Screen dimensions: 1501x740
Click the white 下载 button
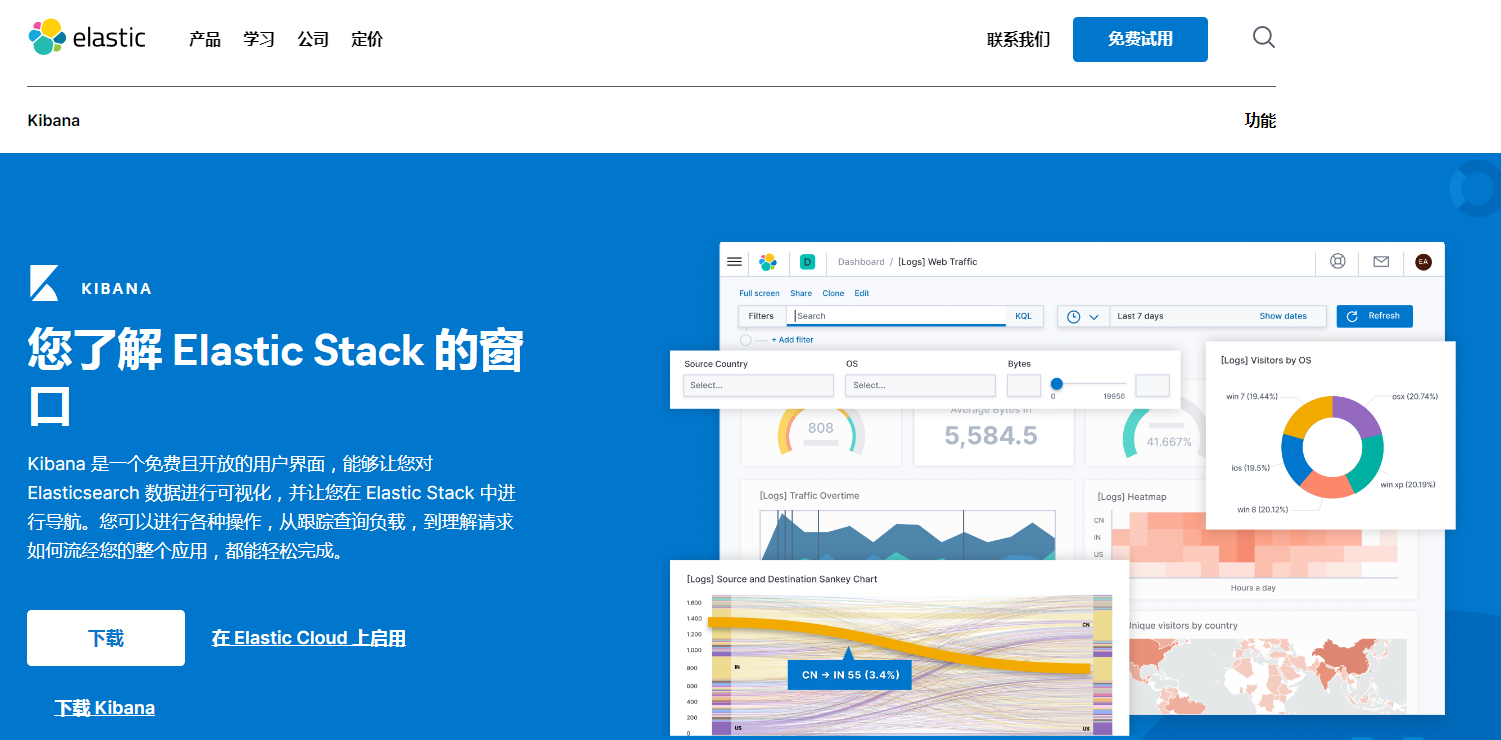point(106,638)
